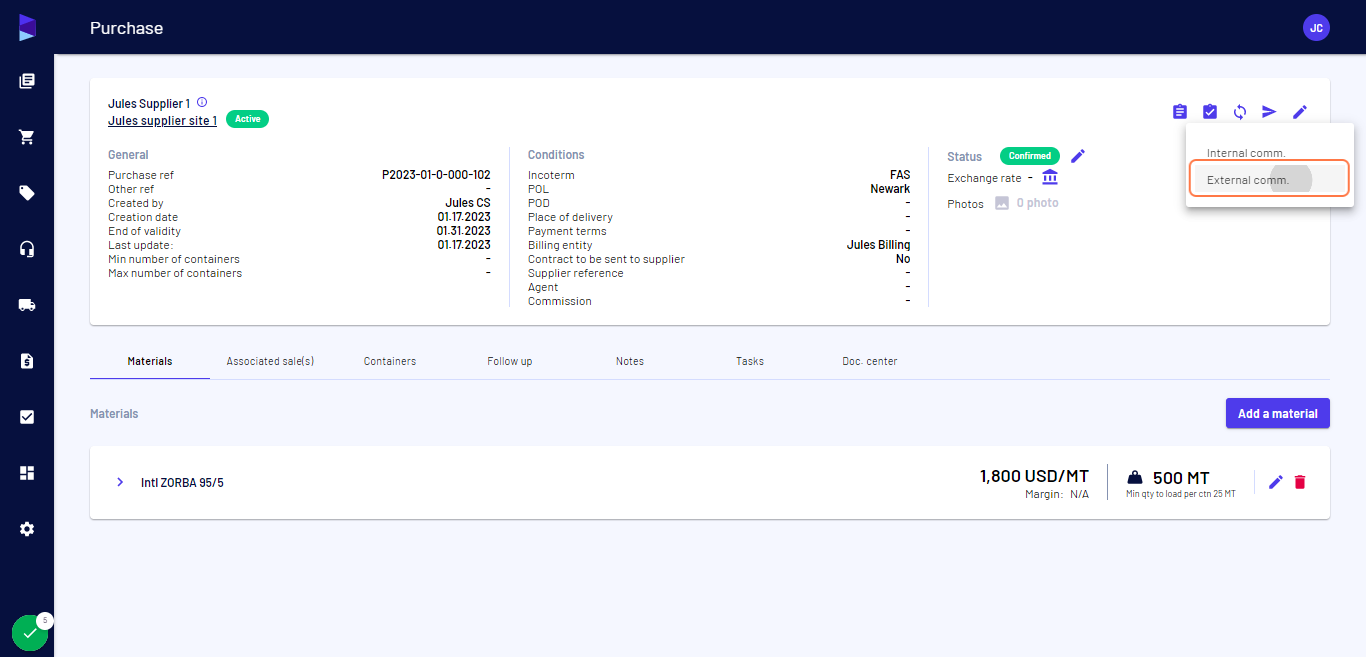Switch to the Materials tab
Viewport: 1366px width, 657px height.
coord(150,361)
